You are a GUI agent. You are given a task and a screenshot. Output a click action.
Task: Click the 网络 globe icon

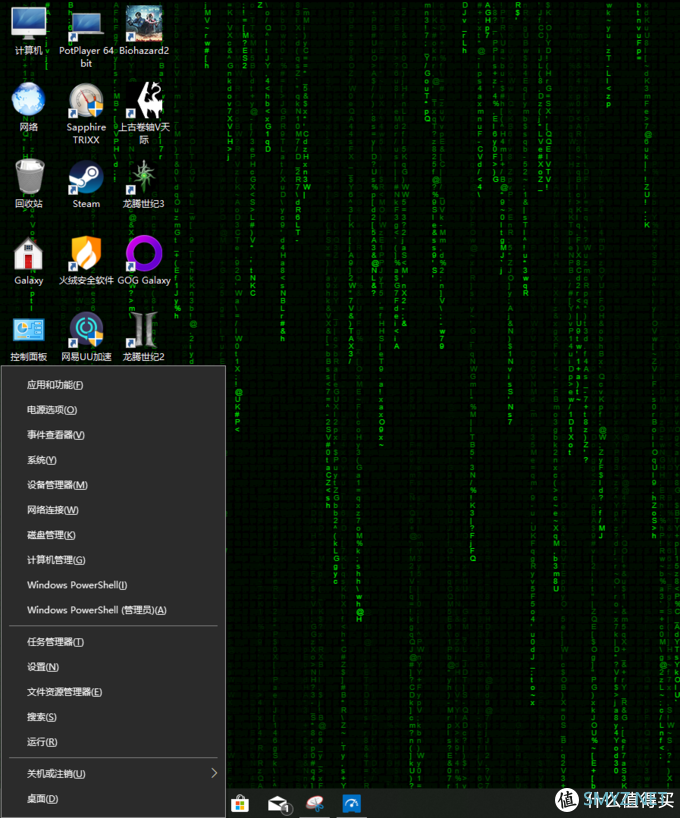pyautogui.click(x=29, y=100)
